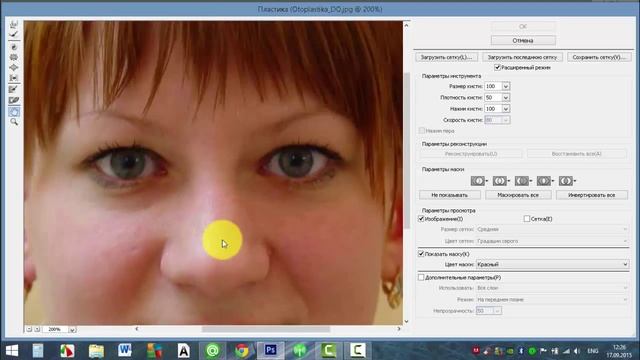Click the Маскировать все button
The width and height of the screenshot is (640, 360).
(x=518, y=195)
